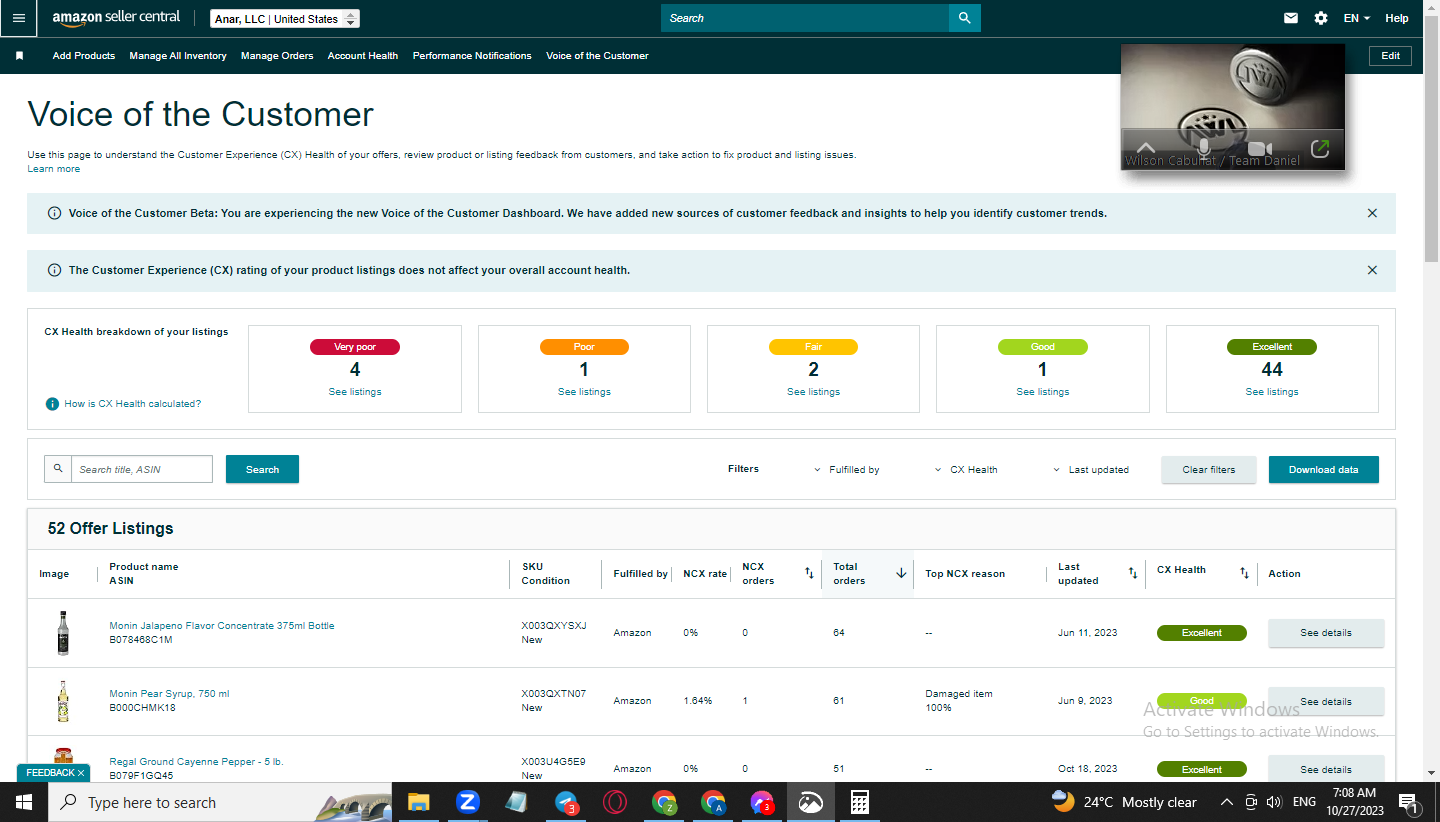Mute microphone in the Zoom video overlay
The height and width of the screenshot is (822, 1440).
(1204, 148)
